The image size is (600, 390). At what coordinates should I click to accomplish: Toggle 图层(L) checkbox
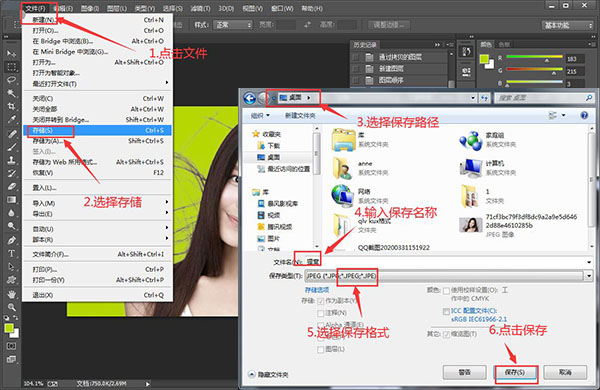point(321,349)
